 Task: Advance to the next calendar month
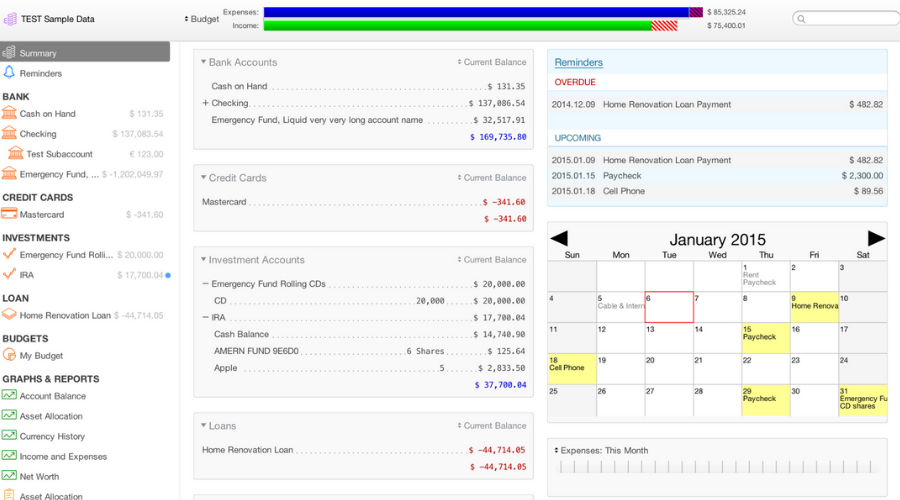[x=876, y=239]
